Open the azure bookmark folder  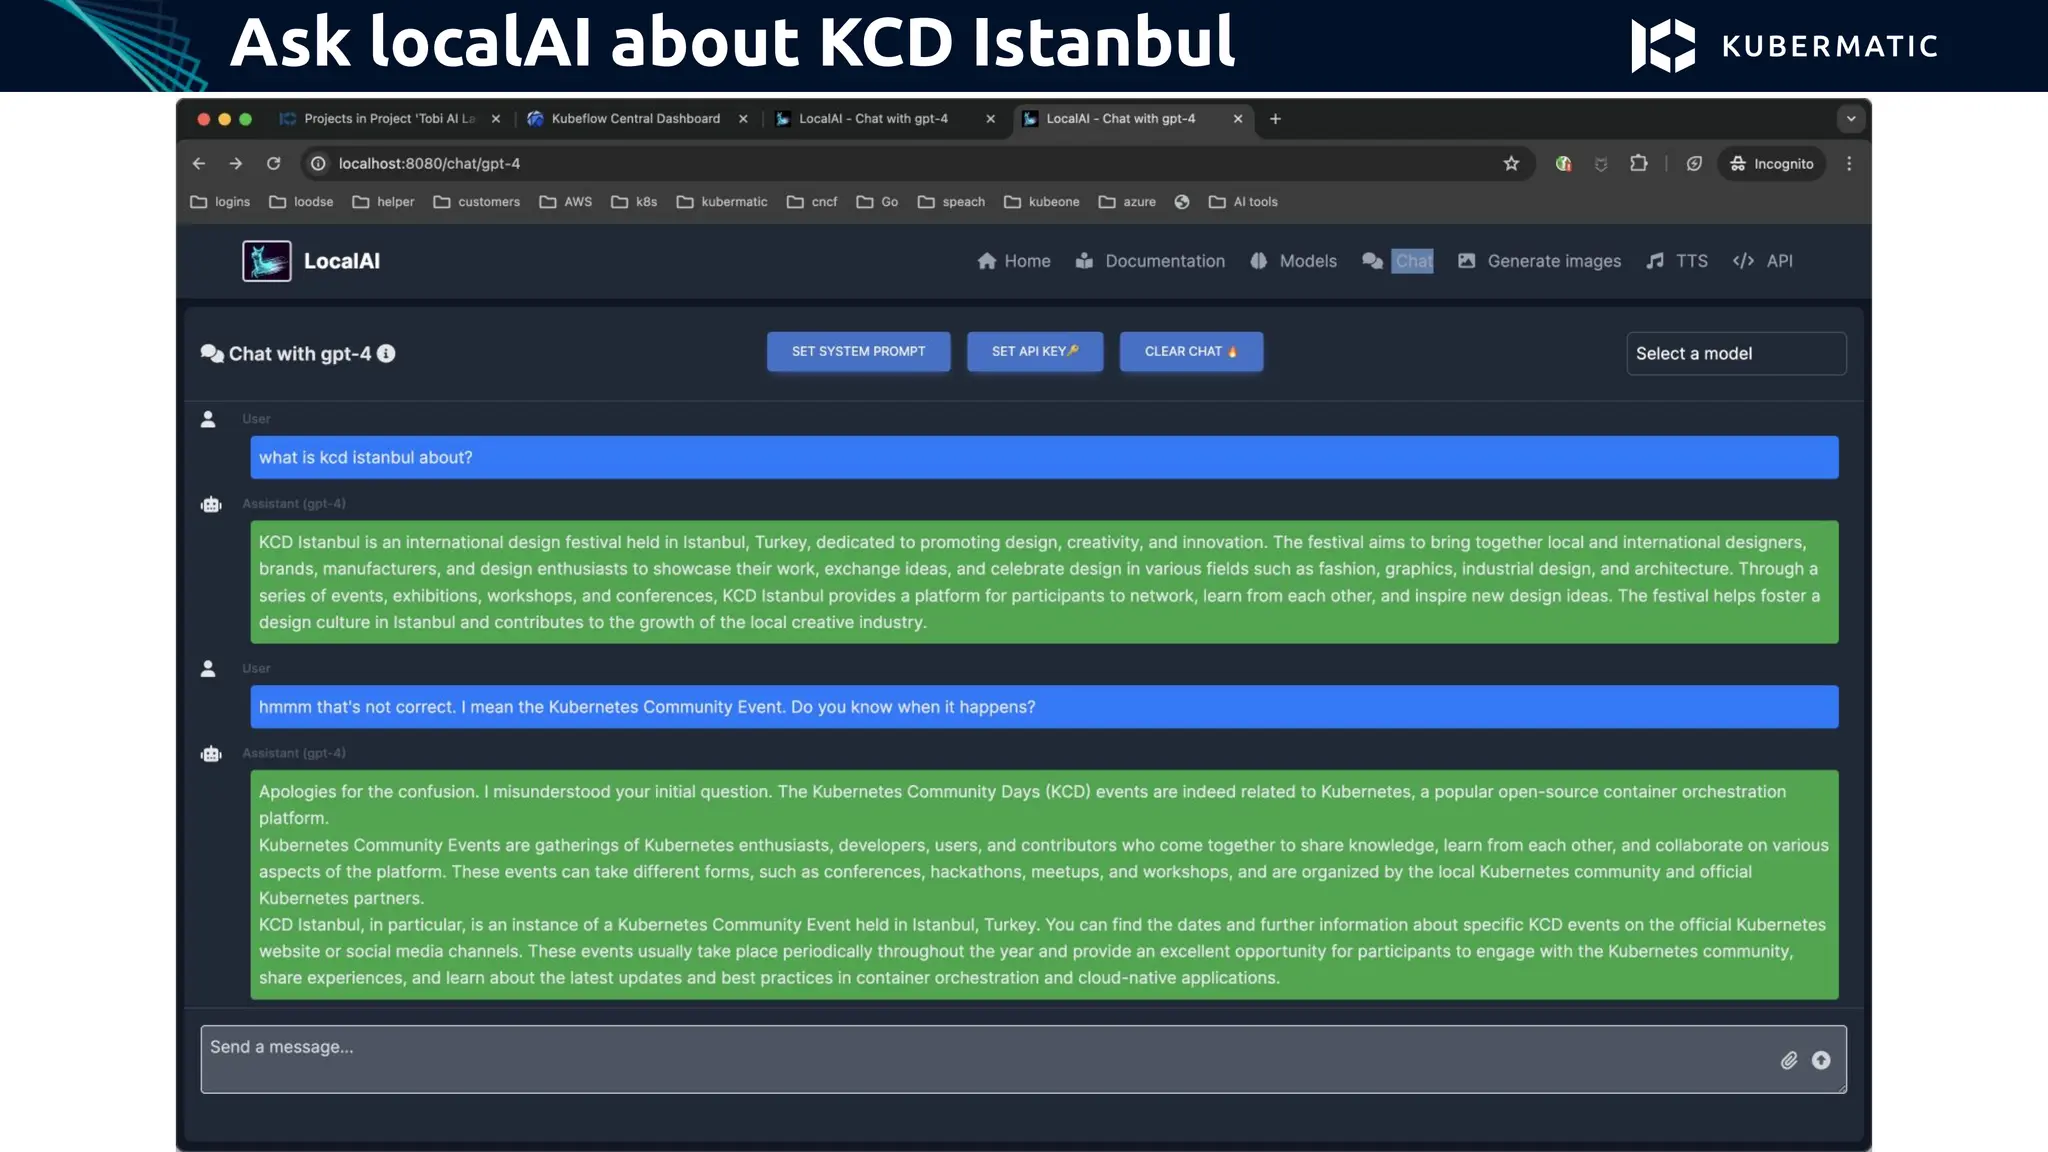(x=1127, y=201)
